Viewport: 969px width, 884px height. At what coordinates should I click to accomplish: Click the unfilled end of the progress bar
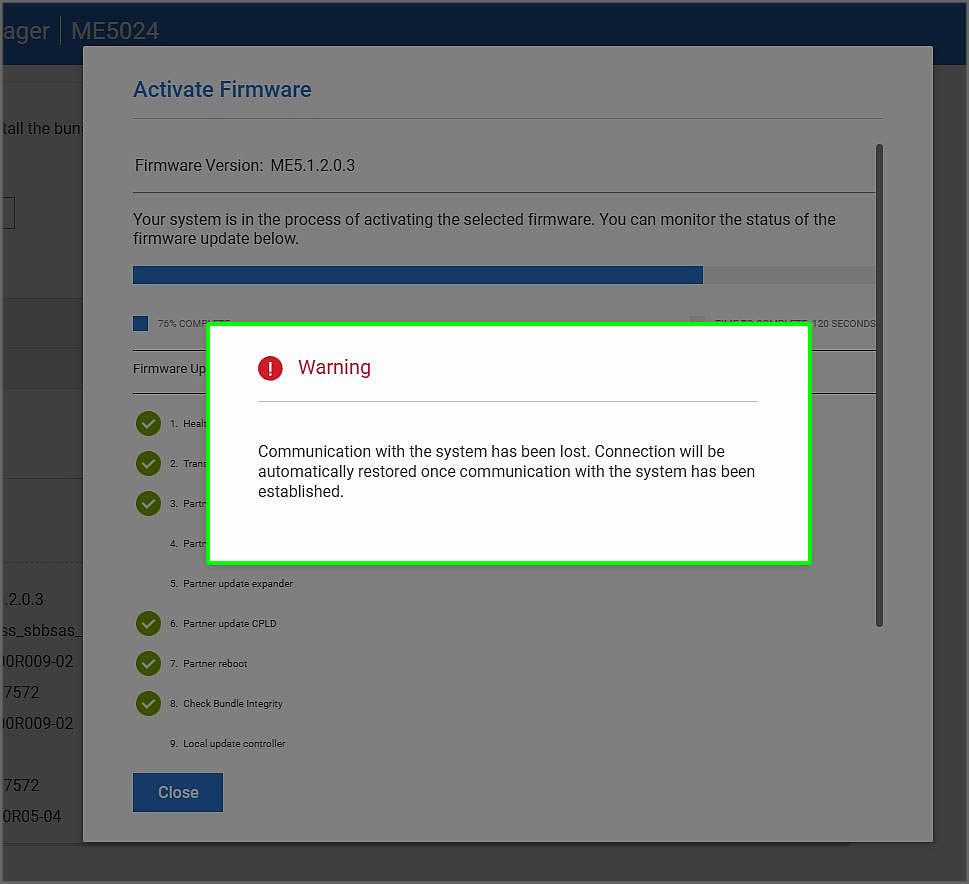pyautogui.click(x=788, y=275)
